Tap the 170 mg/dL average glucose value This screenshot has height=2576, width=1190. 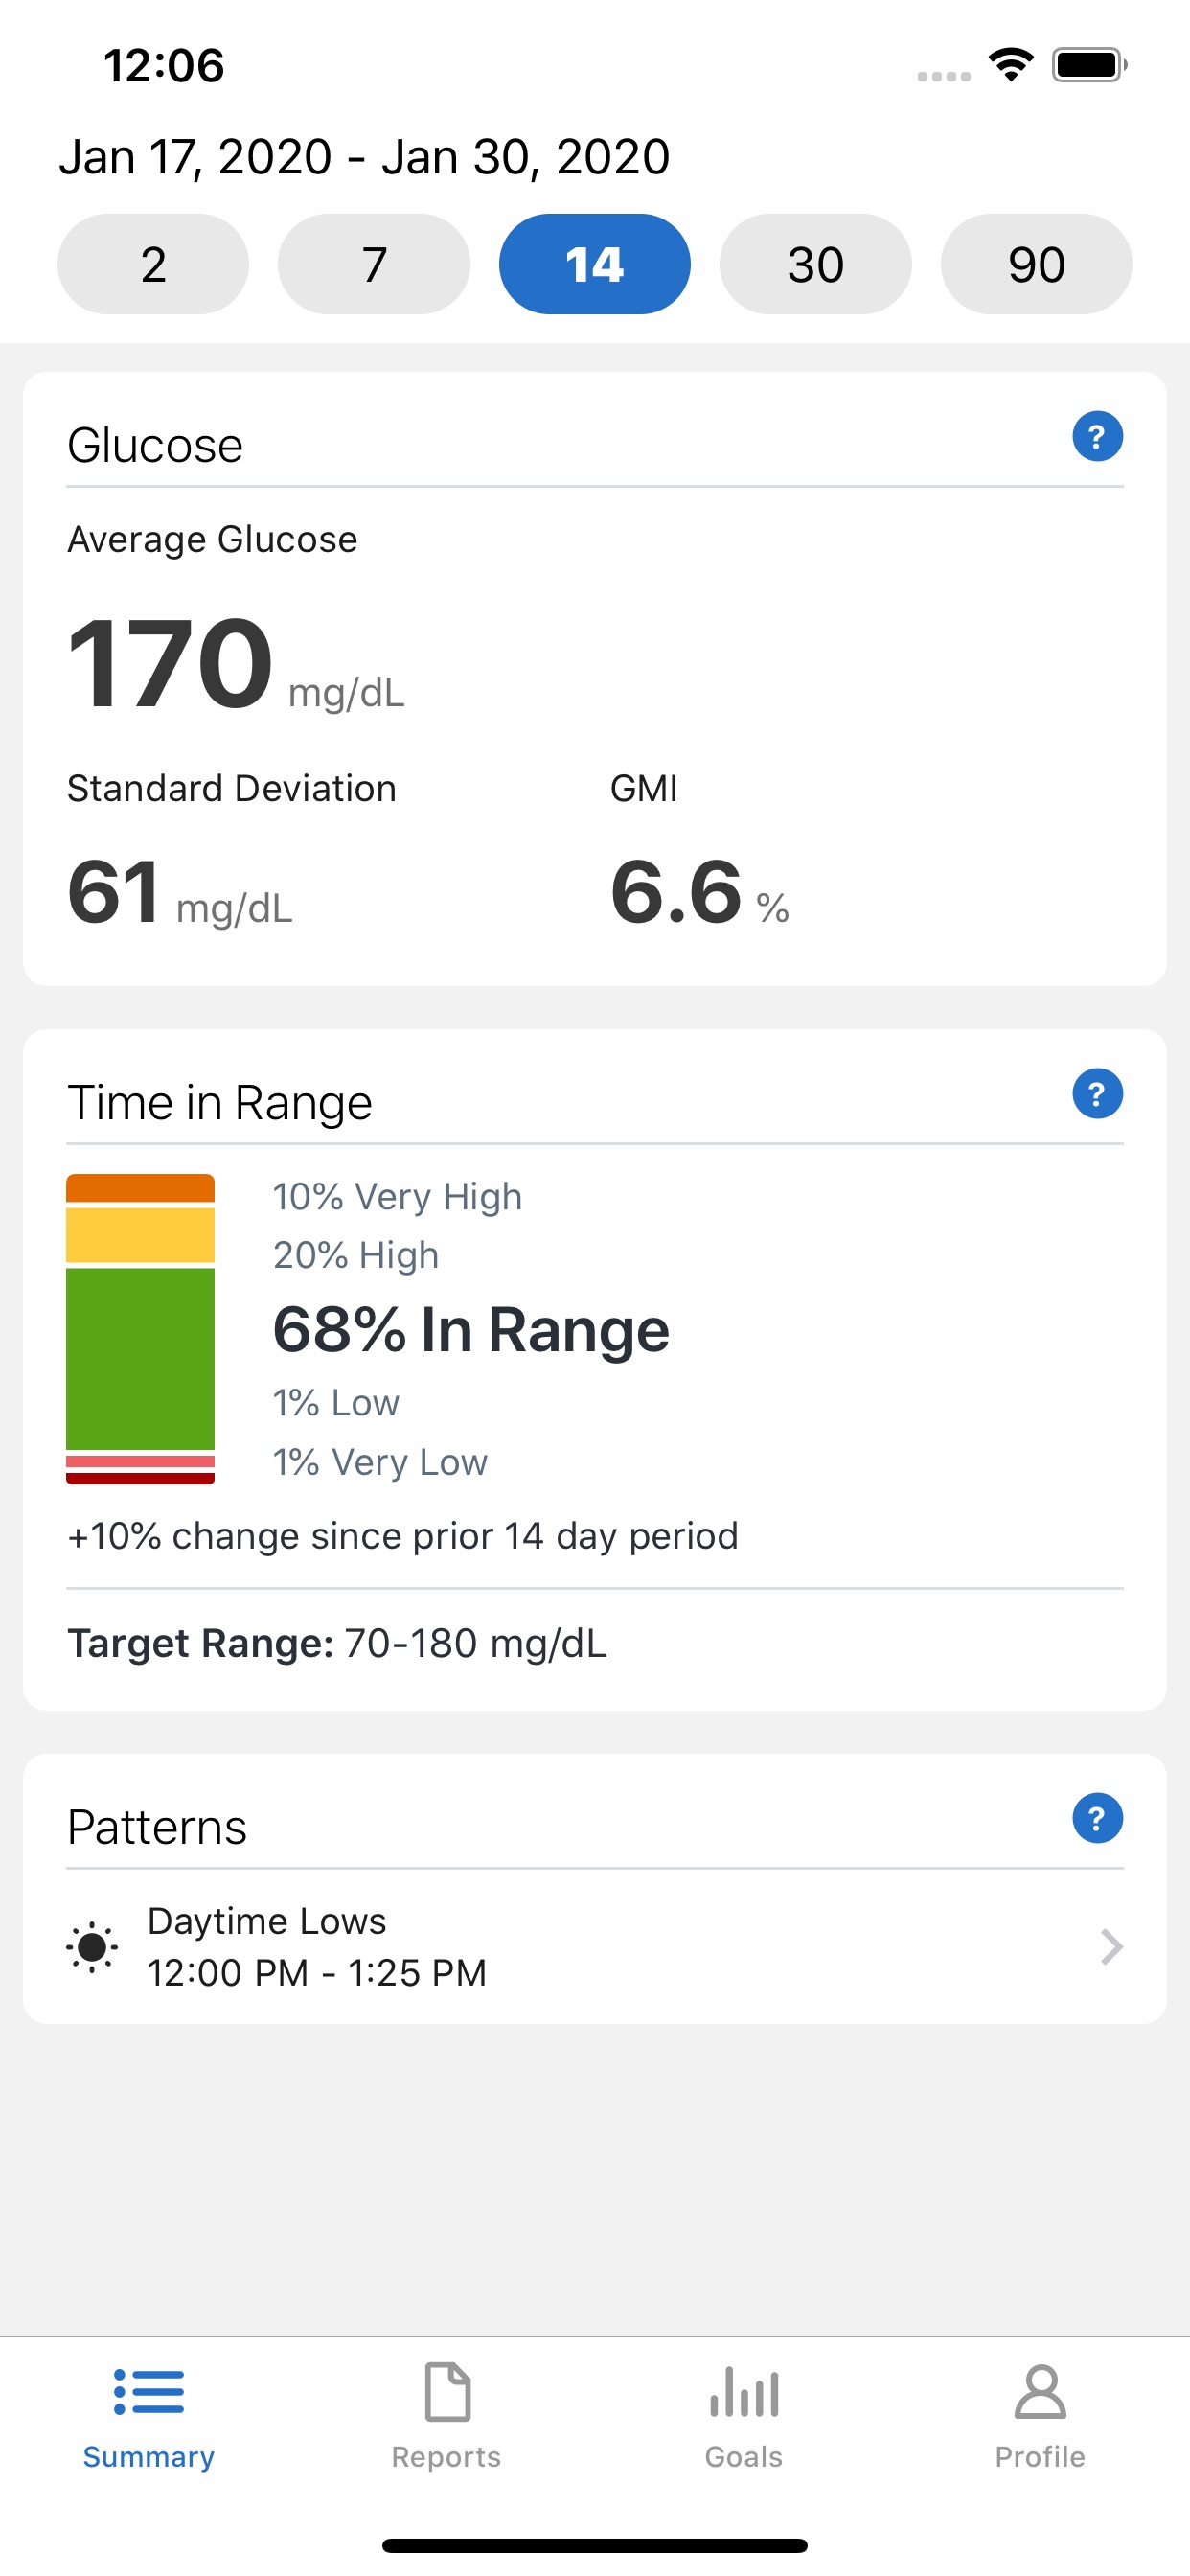click(x=236, y=664)
